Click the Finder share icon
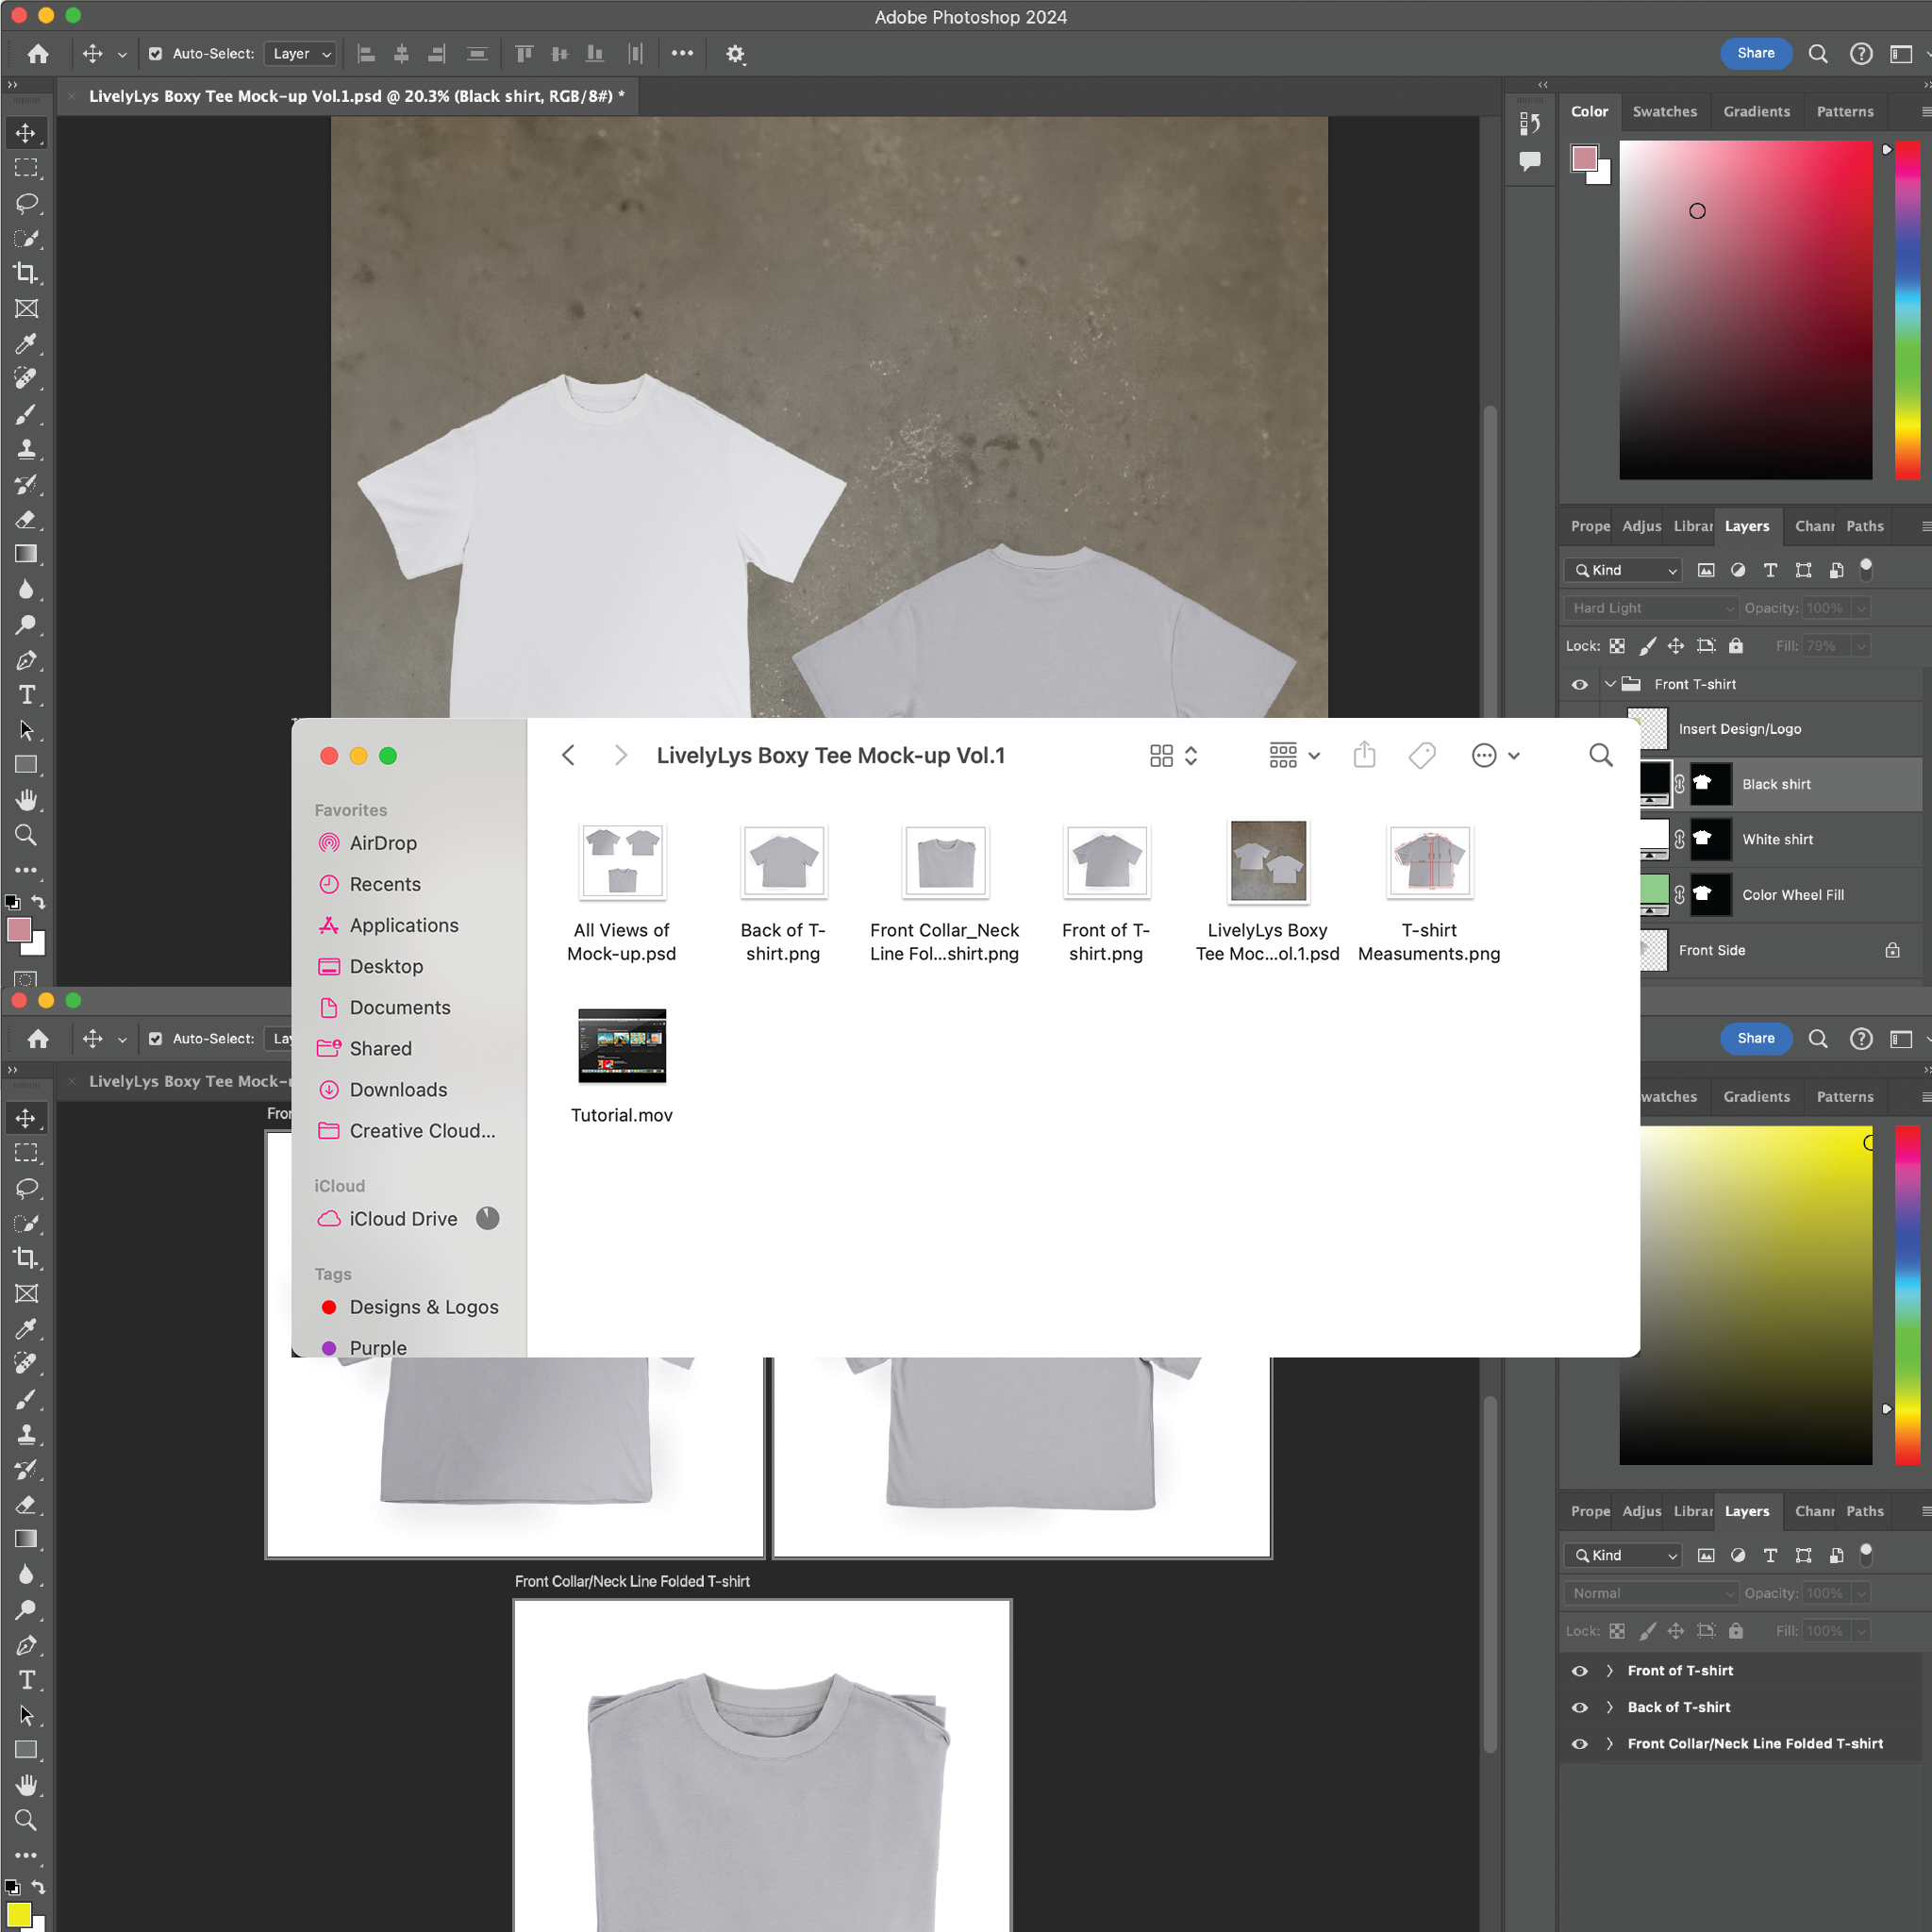Image resolution: width=1932 pixels, height=1932 pixels. click(x=1364, y=756)
